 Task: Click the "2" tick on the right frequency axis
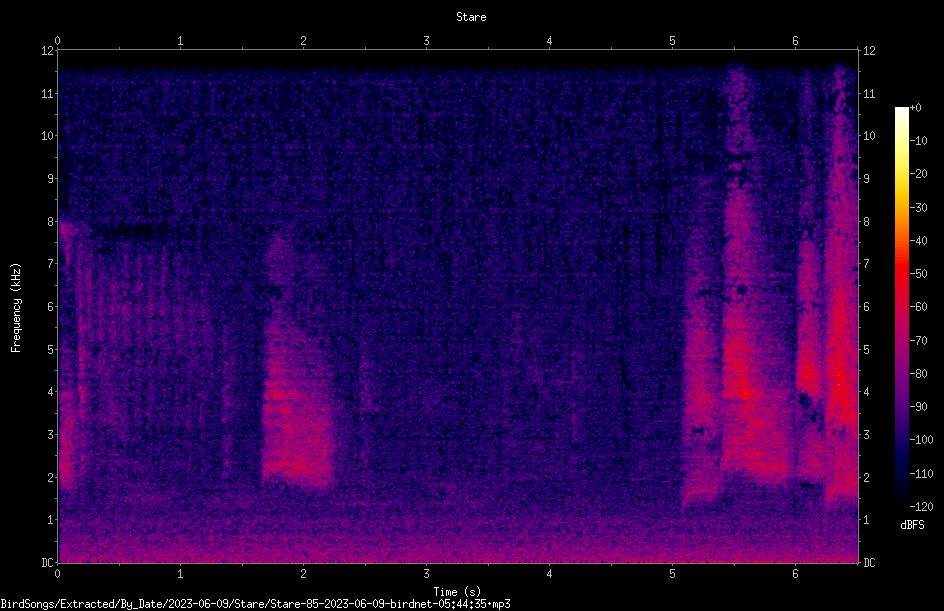866,477
